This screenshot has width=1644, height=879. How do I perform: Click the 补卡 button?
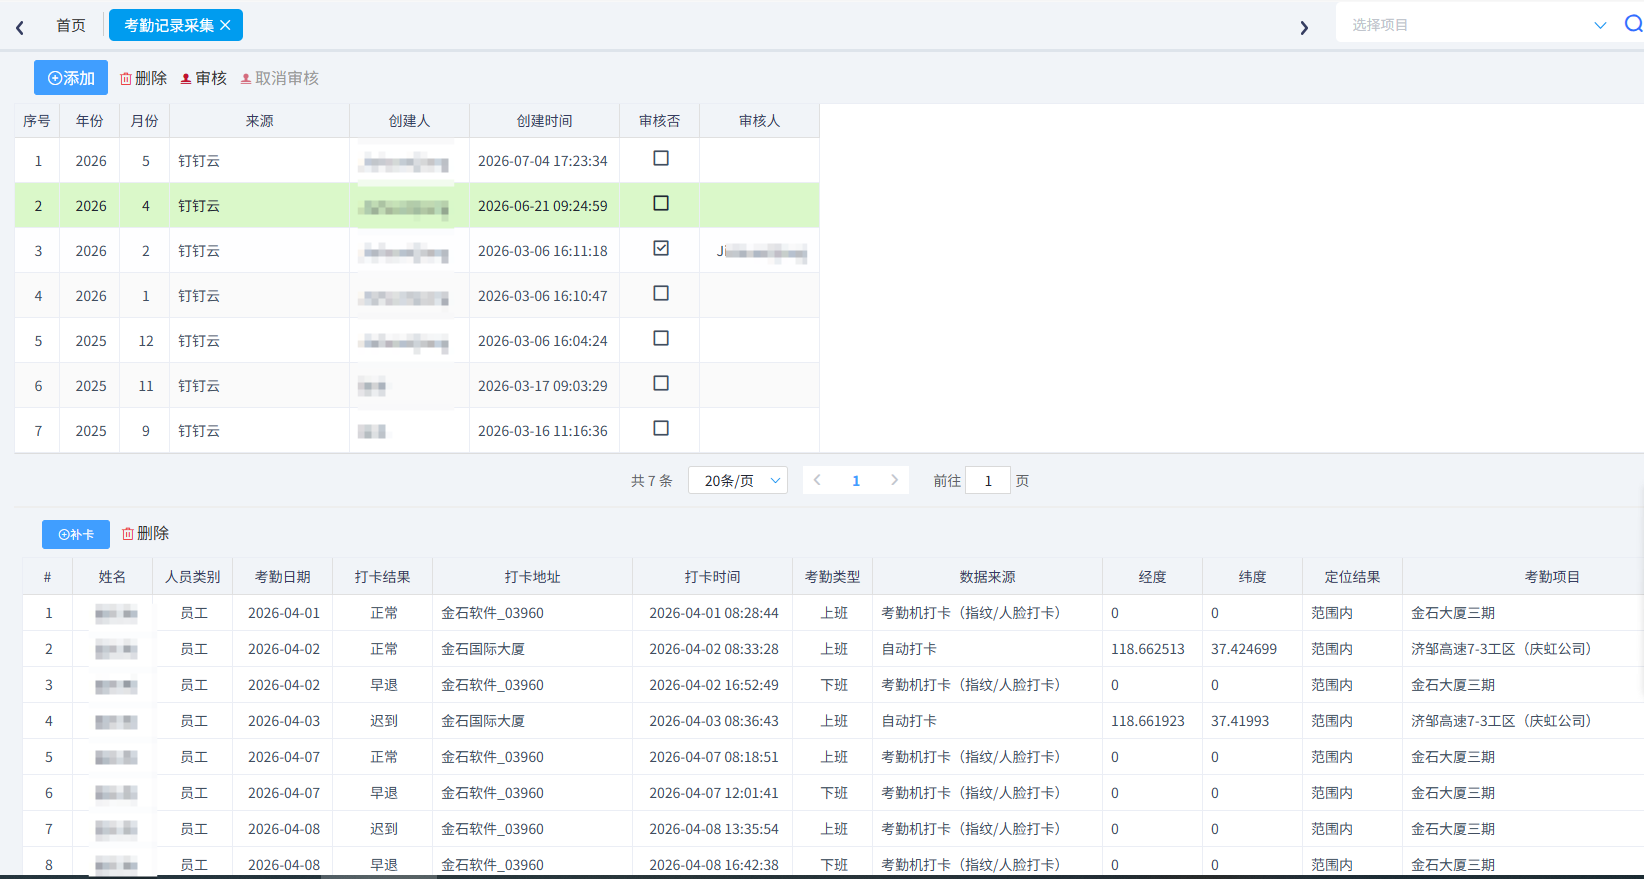pos(76,534)
